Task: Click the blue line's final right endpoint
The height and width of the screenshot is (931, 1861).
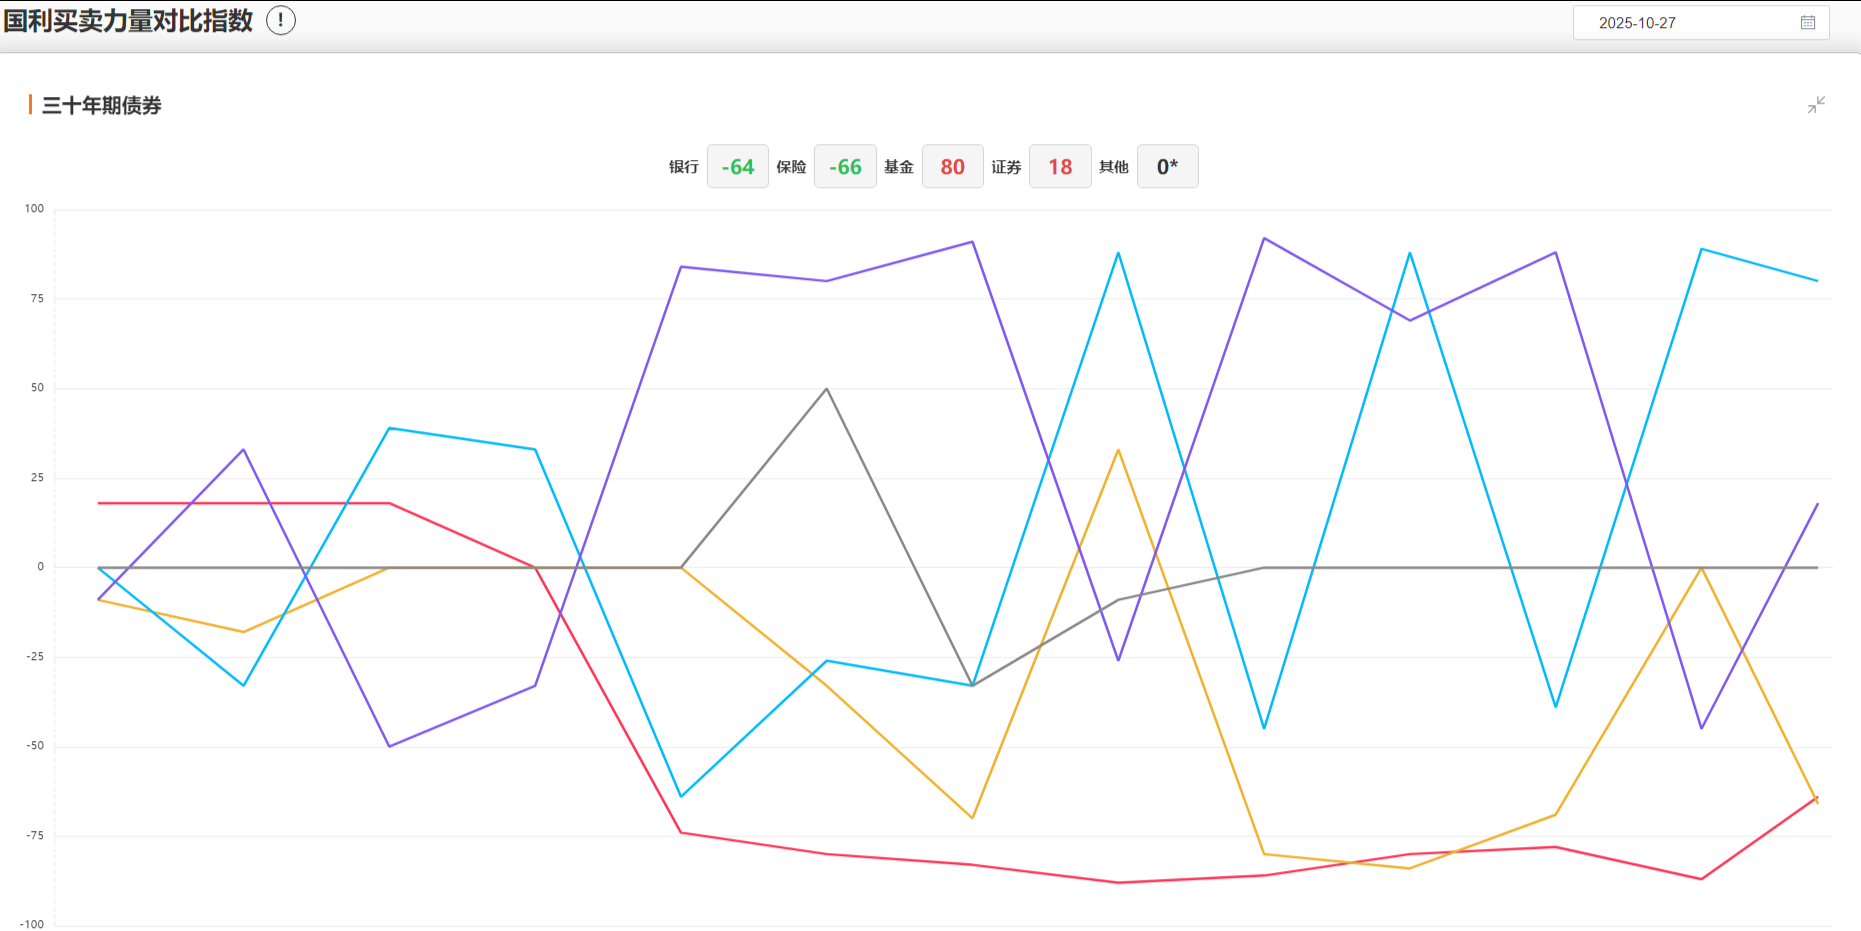Action: tap(1817, 281)
